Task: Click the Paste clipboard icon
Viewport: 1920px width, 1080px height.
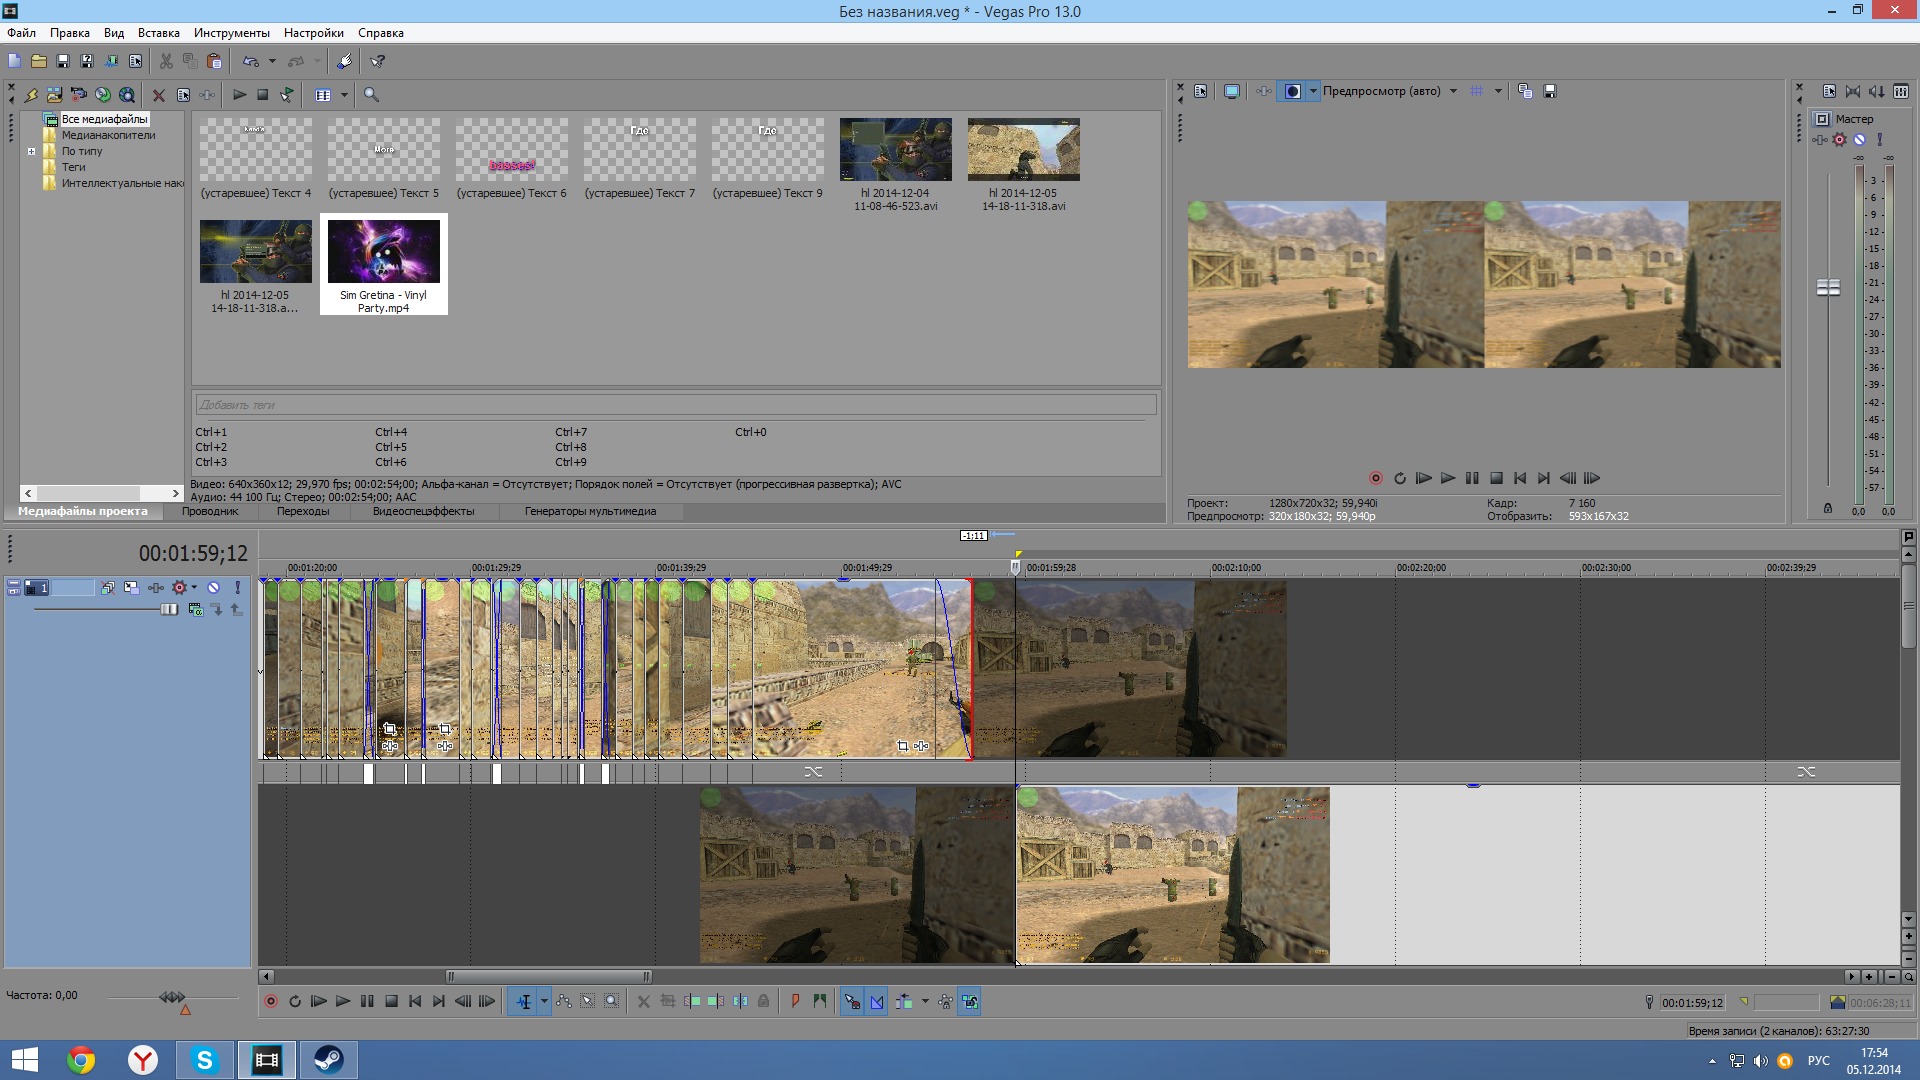Action: pos(214,61)
